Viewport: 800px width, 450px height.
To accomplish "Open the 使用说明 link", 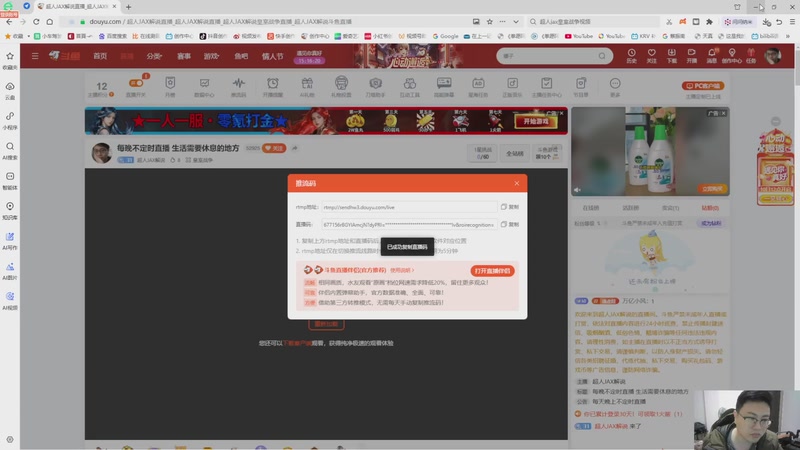I will click(x=402, y=270).
